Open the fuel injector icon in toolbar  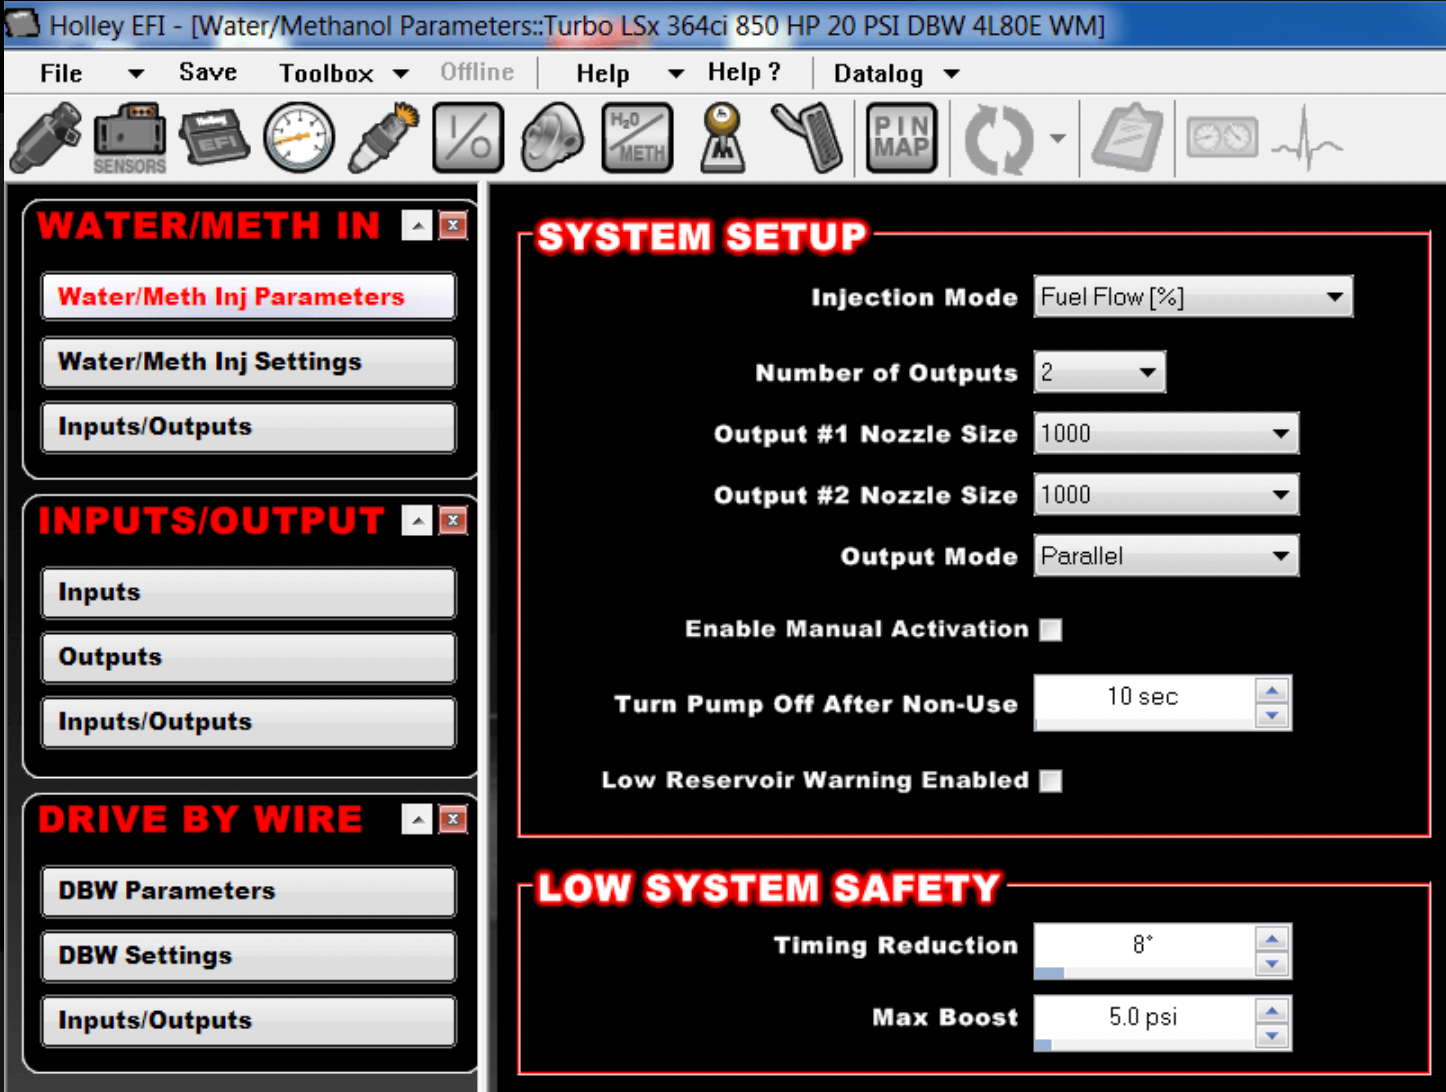tap(45, 138)
